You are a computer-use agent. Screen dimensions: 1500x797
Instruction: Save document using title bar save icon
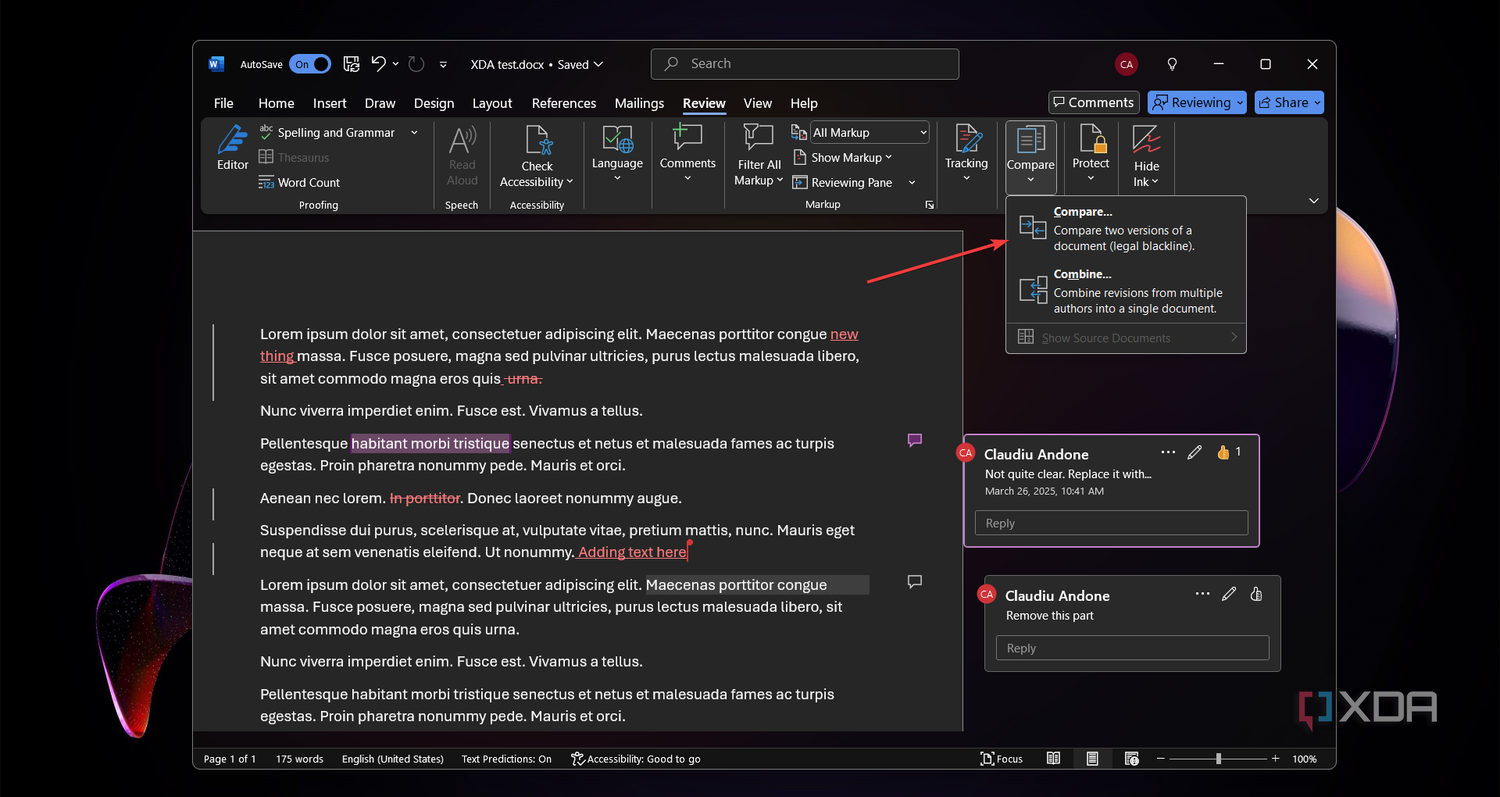[351, 64]
